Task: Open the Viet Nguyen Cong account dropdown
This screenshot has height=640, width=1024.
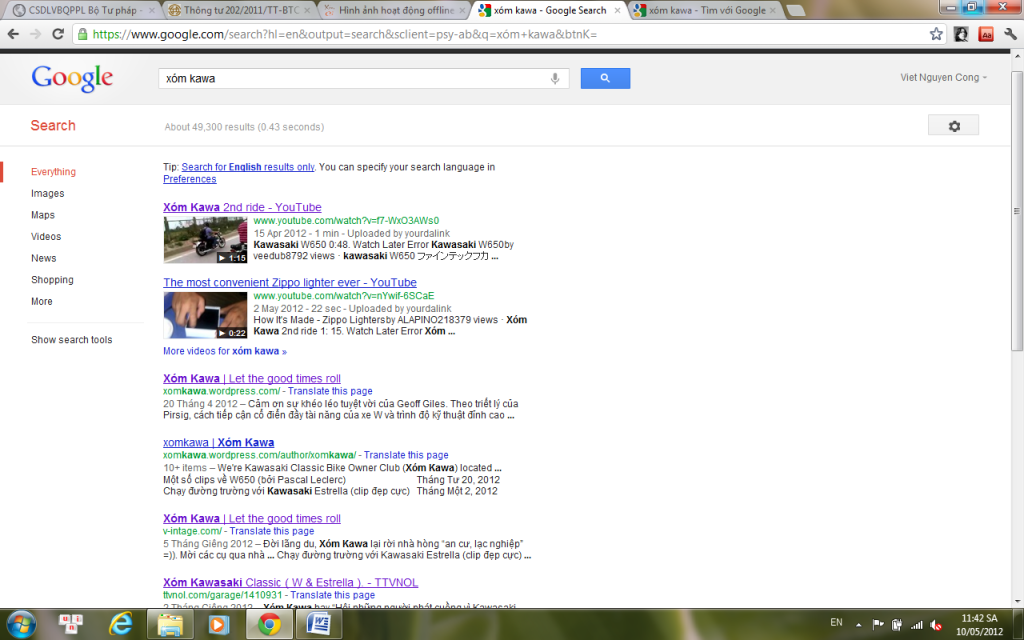Action: [944, 77]
